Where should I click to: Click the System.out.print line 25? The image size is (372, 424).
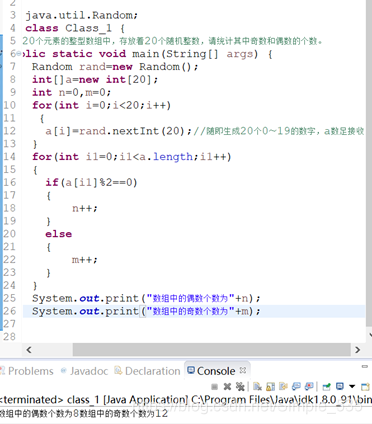[x=146, y=298]
